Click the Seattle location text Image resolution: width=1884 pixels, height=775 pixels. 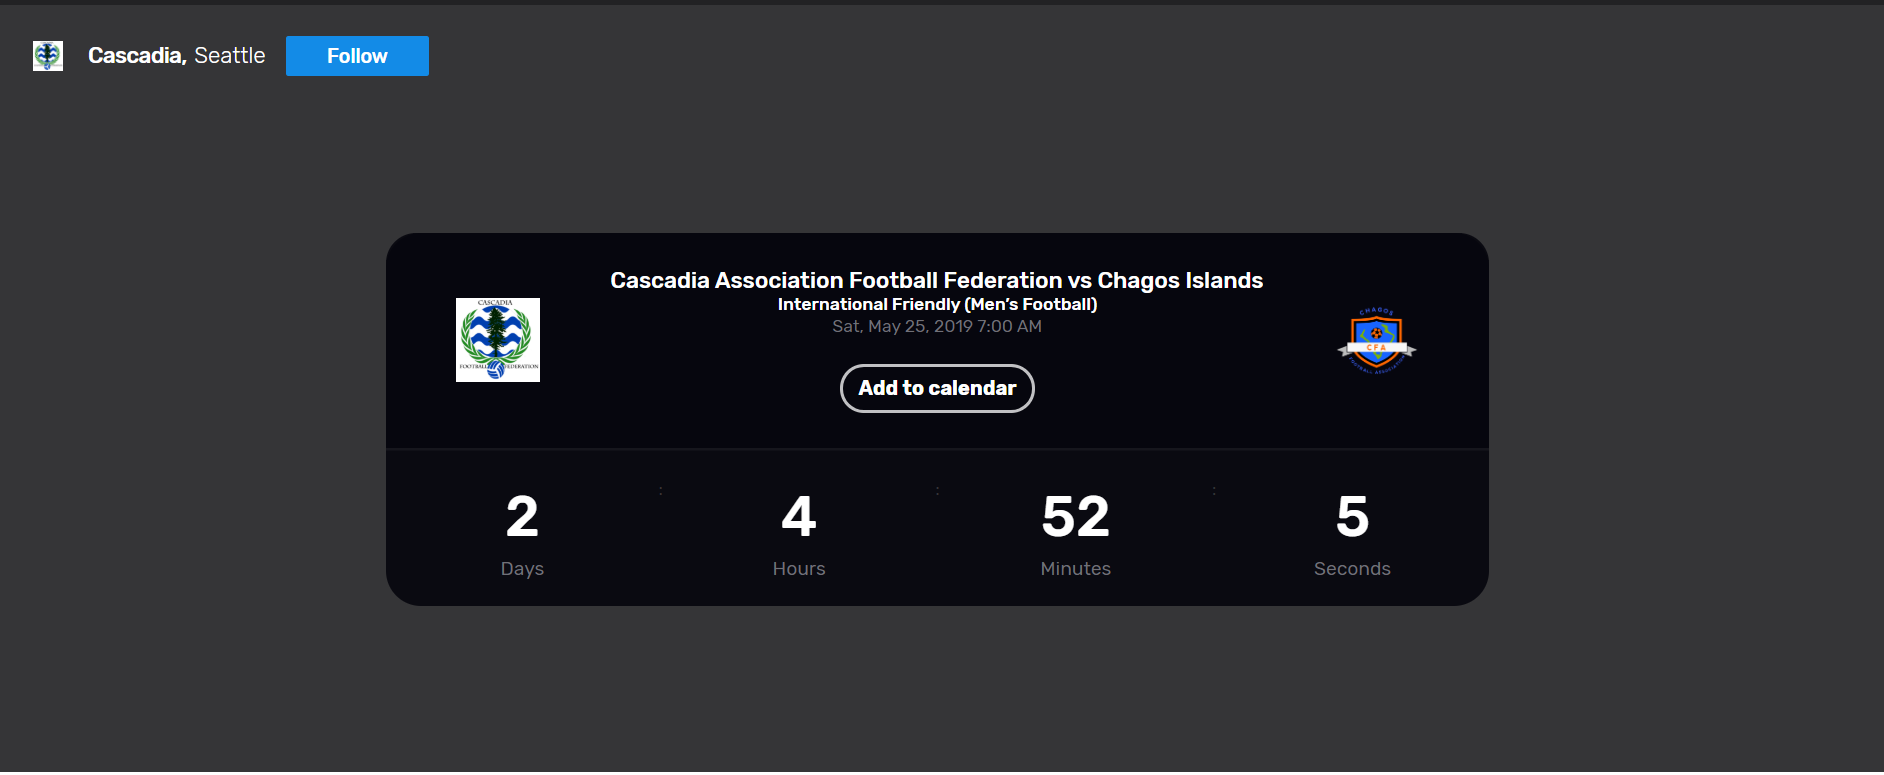click(230, 56)
